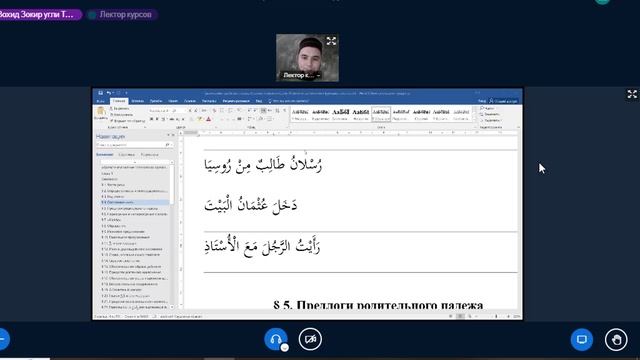Start screen sharing with monitor button
The height and width of the screenshot is (360, 640).
[582, 339]
